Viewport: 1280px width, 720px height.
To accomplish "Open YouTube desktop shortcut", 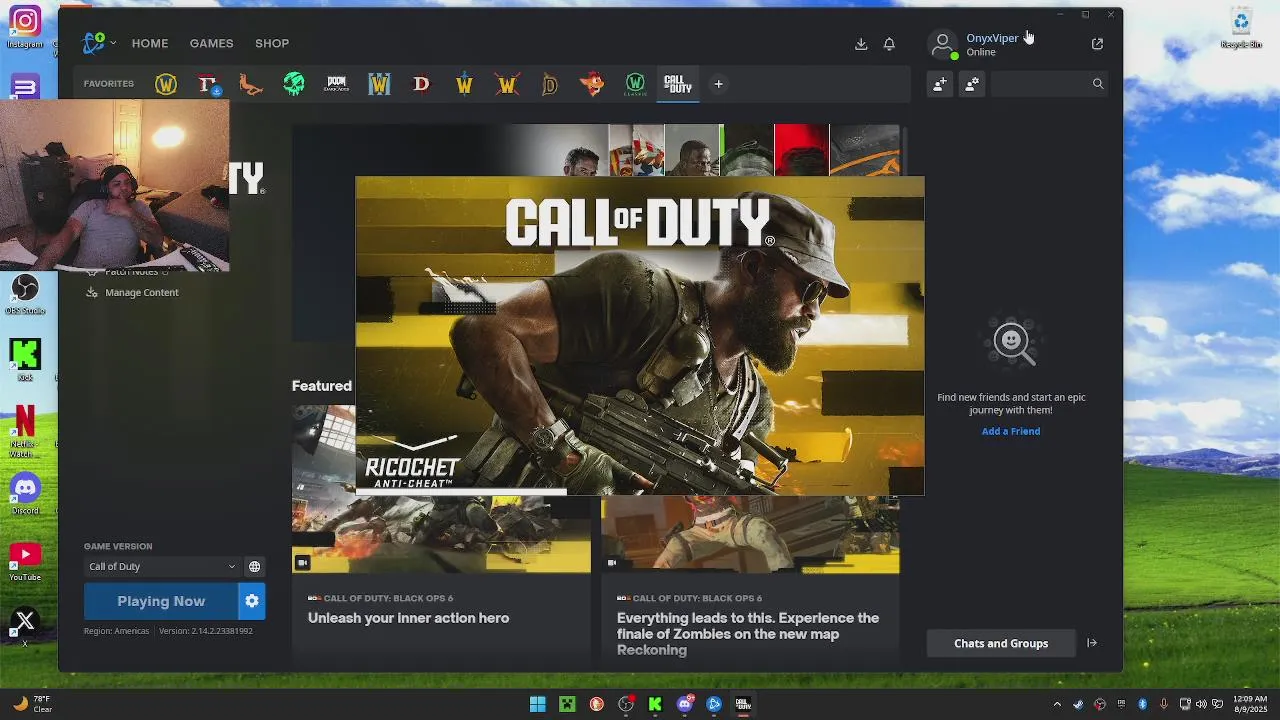I will (25, 561).
